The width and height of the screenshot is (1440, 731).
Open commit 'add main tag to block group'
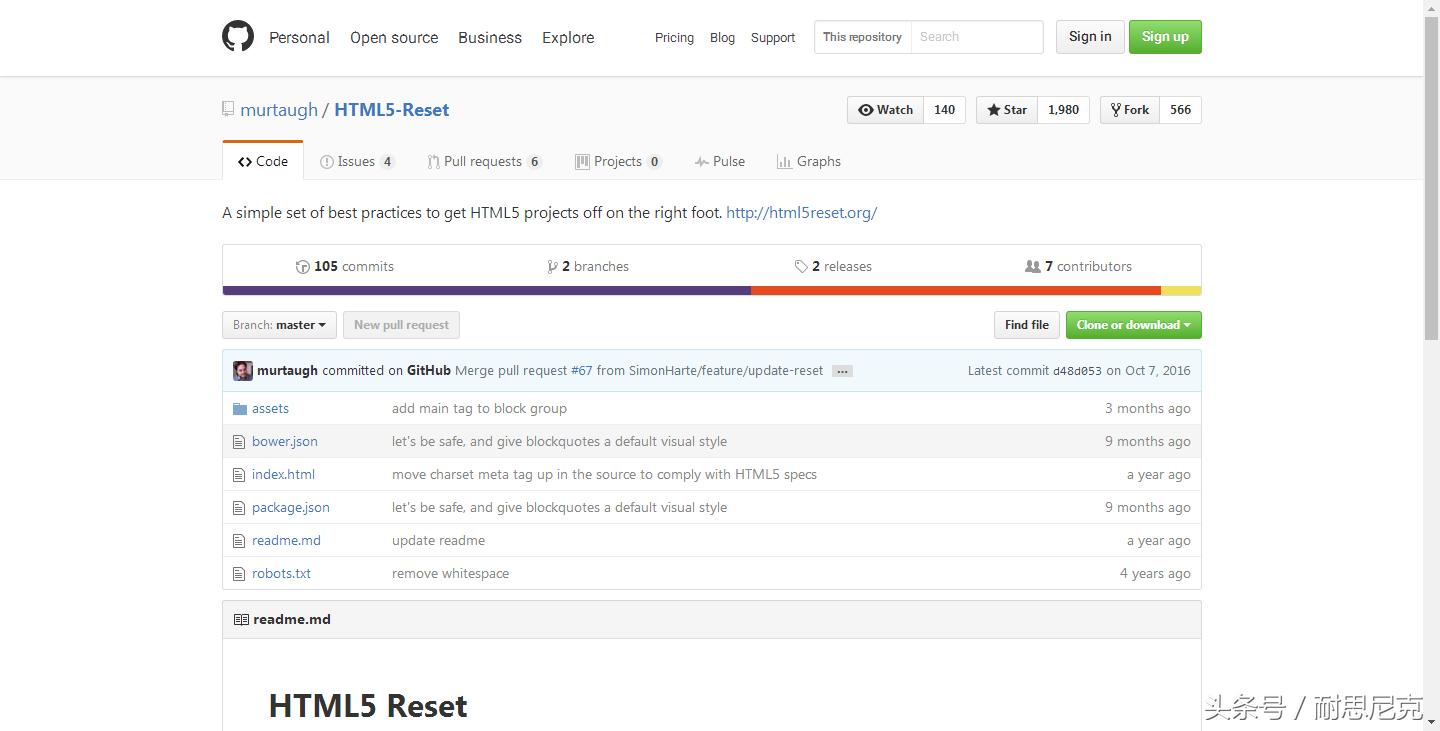tap(479, 408)
